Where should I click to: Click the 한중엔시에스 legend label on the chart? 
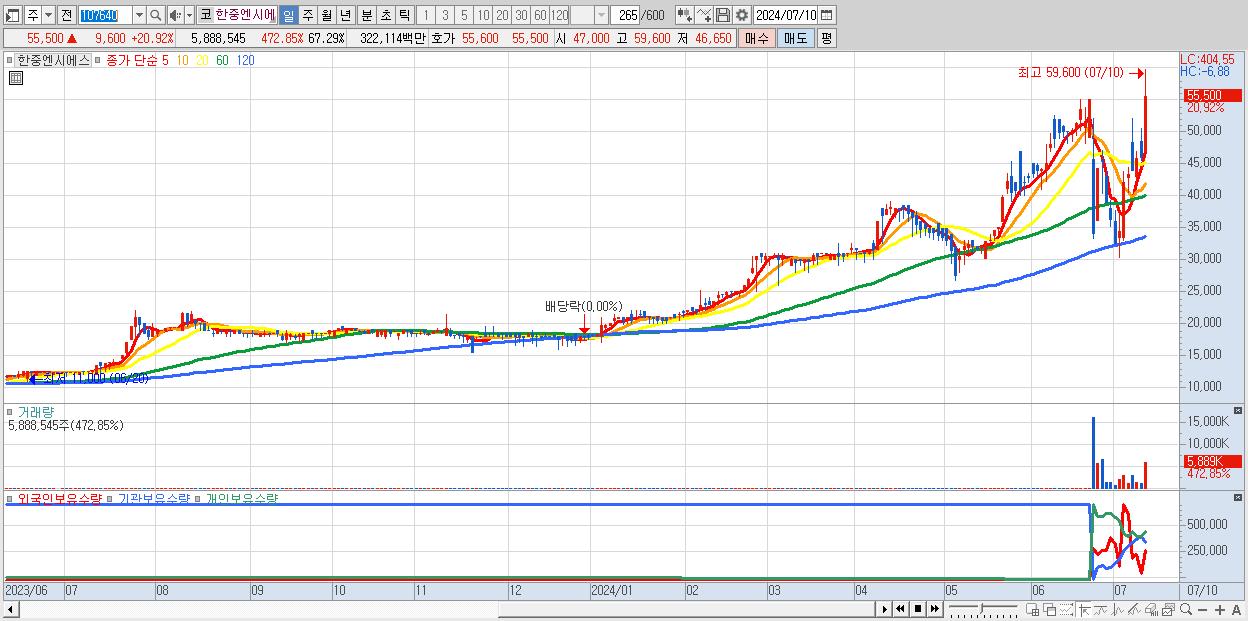(x=54, y=60)
